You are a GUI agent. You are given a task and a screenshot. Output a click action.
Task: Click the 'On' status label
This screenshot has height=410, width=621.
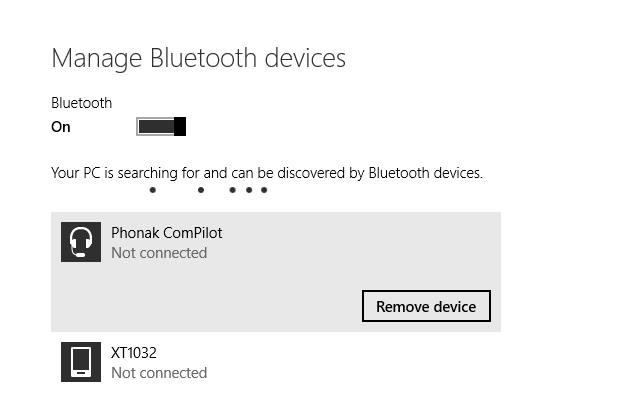point(61,127)
